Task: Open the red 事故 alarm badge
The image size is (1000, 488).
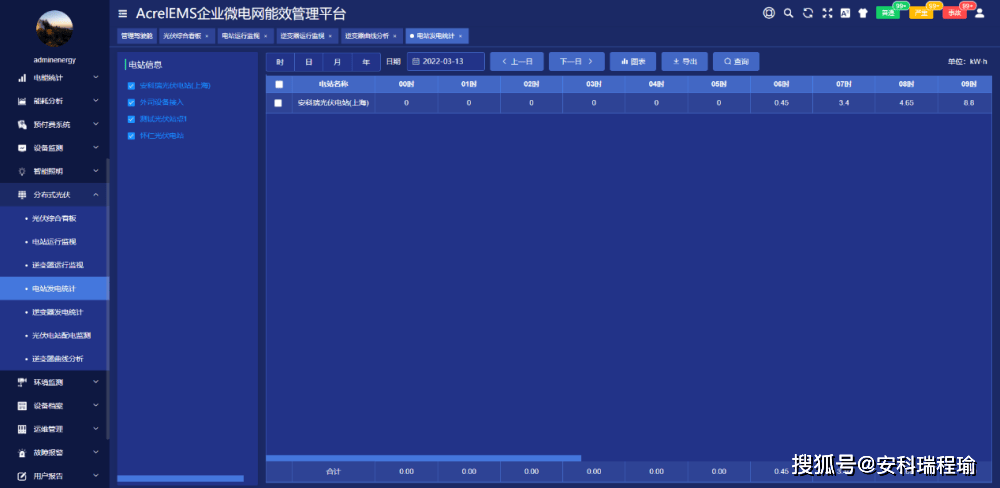Action: (x=953, y=13)
